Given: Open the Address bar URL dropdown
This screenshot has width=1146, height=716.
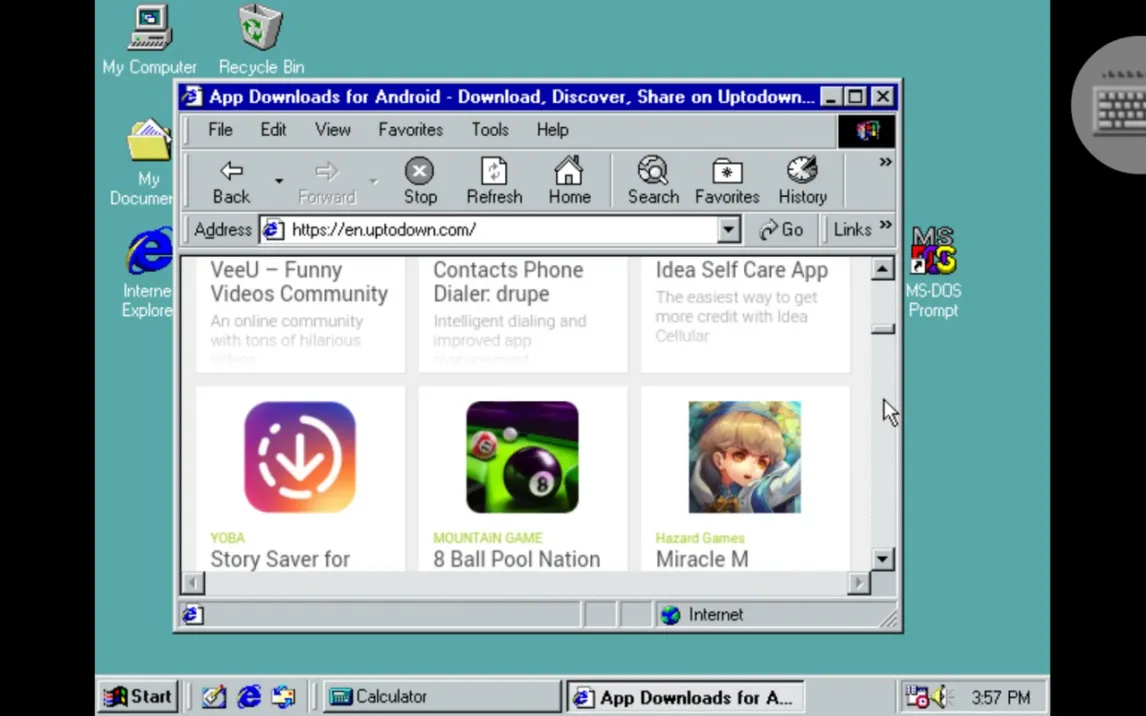Looking at the screenshot, I should tap(728, 230).
